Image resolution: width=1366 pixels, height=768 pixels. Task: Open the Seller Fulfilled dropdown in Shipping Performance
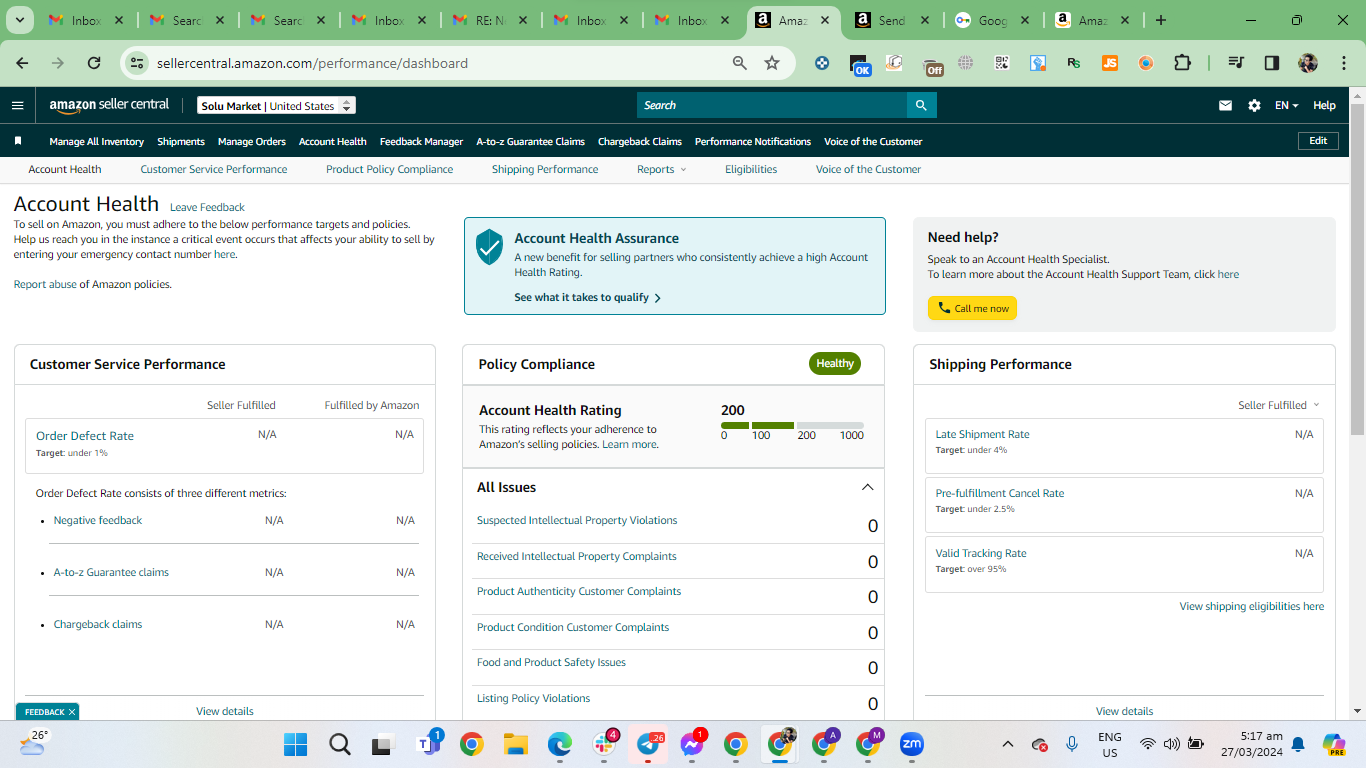coord(1279,405)
